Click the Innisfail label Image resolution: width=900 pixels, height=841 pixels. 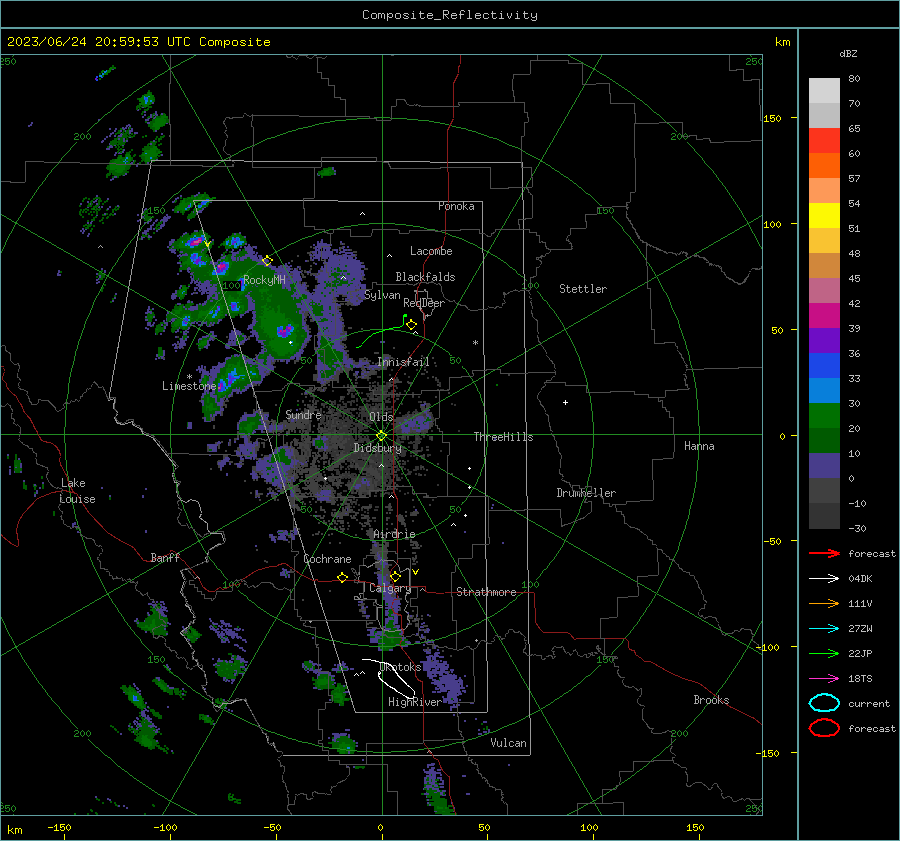pyautogui.click(x=403, y=362)
